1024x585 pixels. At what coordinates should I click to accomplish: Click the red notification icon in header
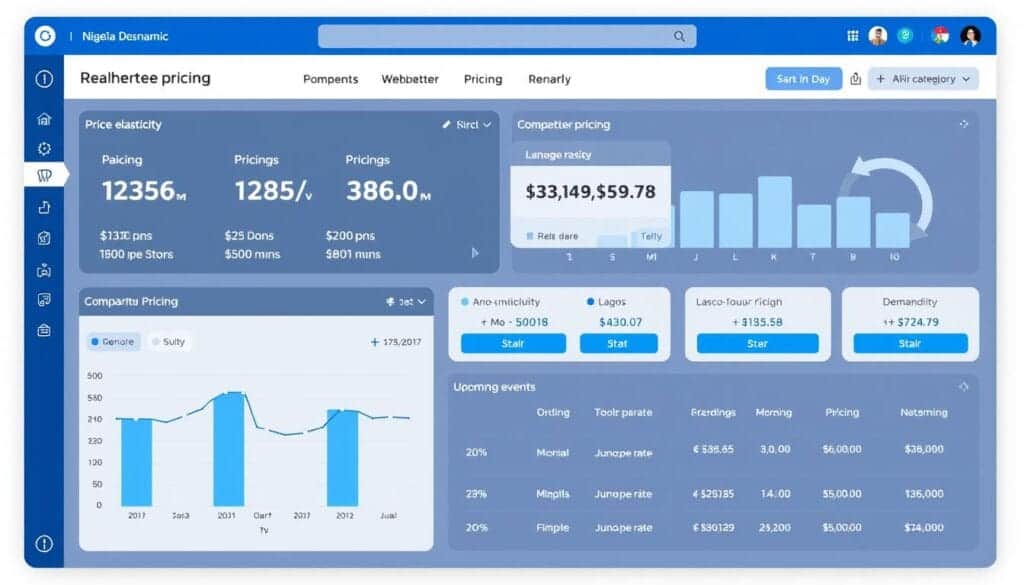[940, 35]
